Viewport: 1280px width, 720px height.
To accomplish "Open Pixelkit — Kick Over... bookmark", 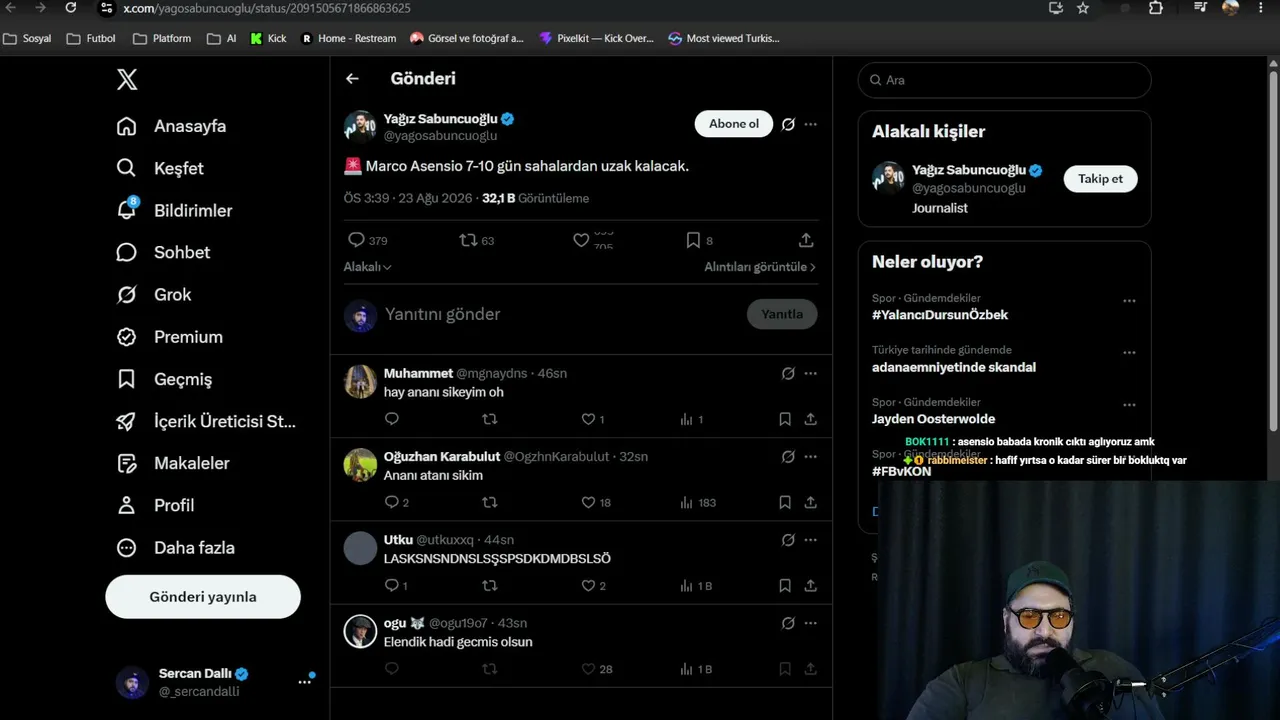I will pyautogui.click(x=596, y=38).
